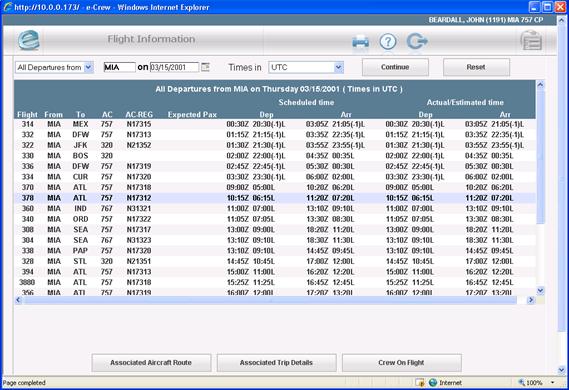Click the page scroll down arrow
This screenshot has width=569, height=390.
click(x=561, y=370)
